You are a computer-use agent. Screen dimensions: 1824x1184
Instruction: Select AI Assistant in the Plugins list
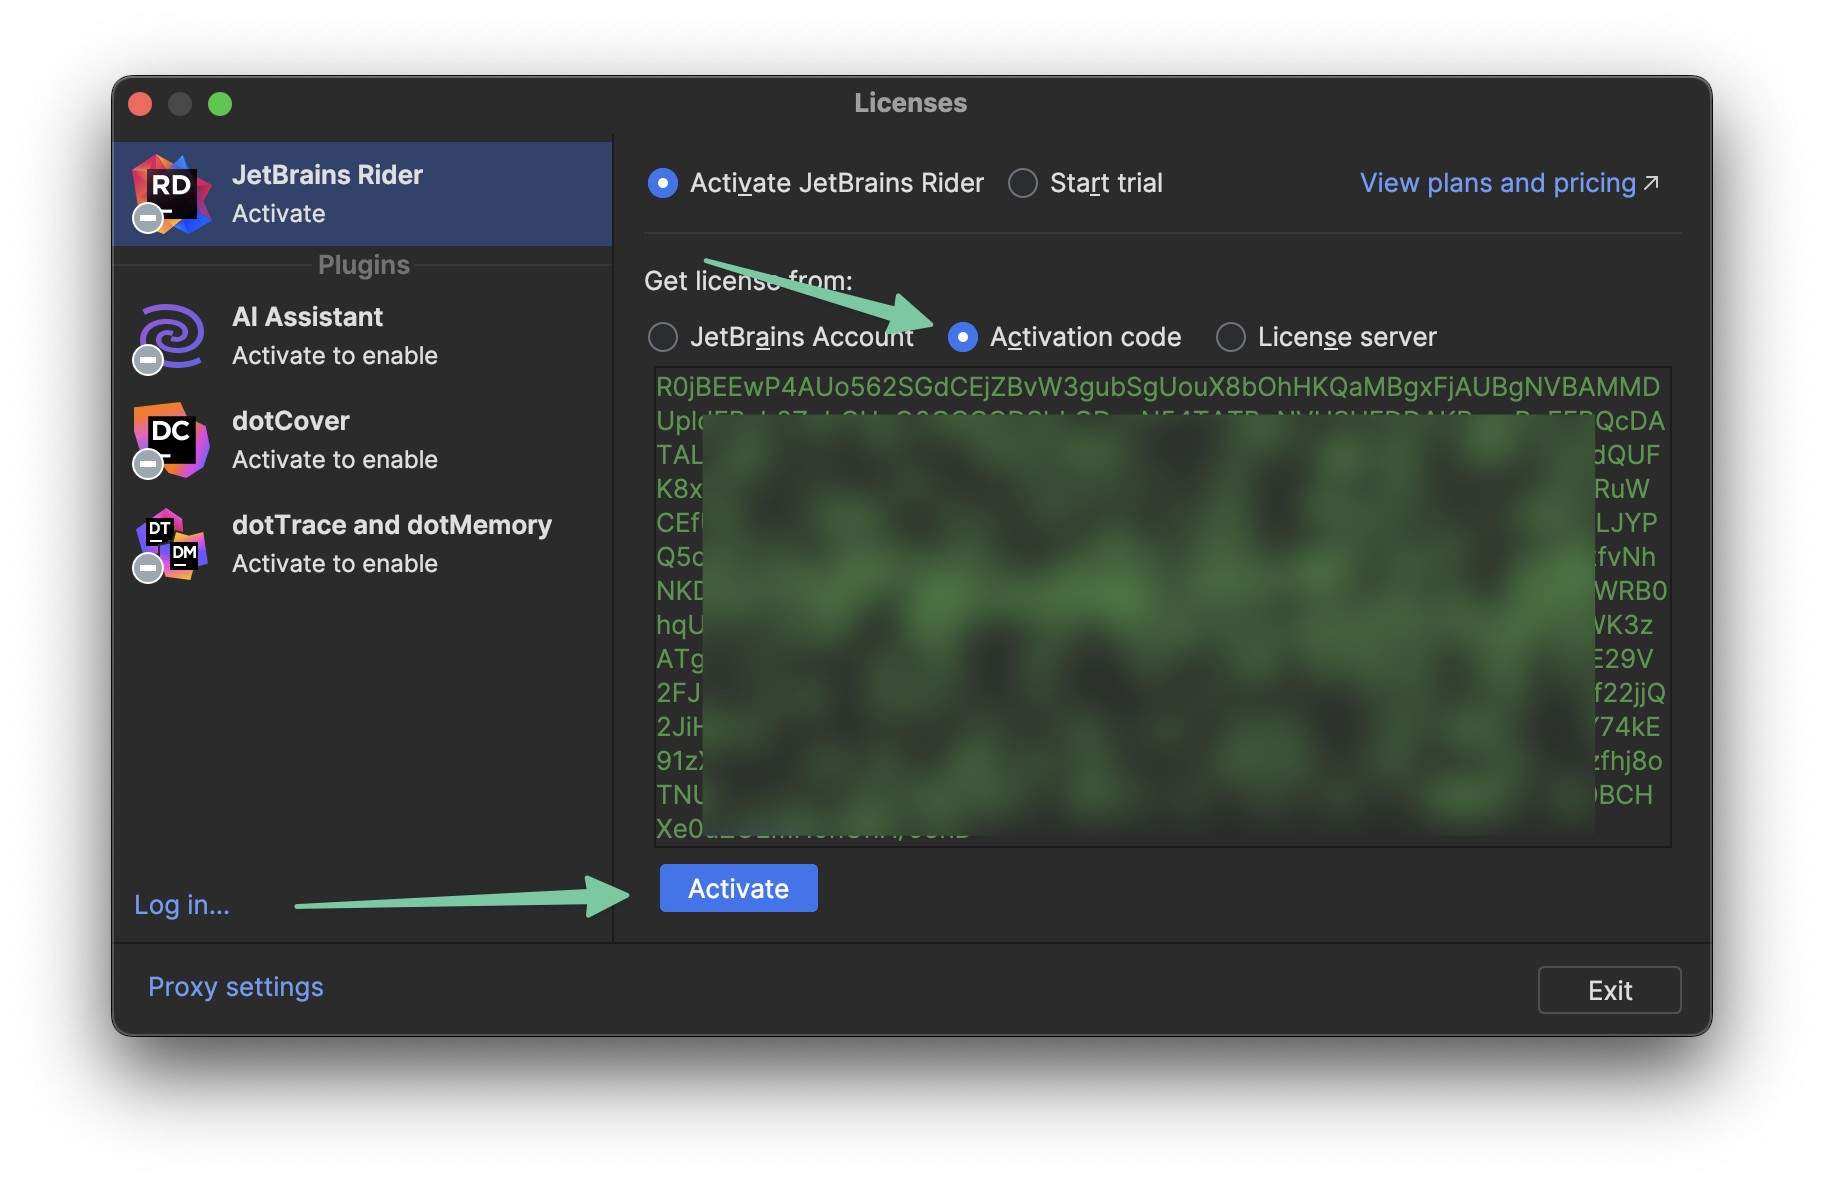[330, 335]
